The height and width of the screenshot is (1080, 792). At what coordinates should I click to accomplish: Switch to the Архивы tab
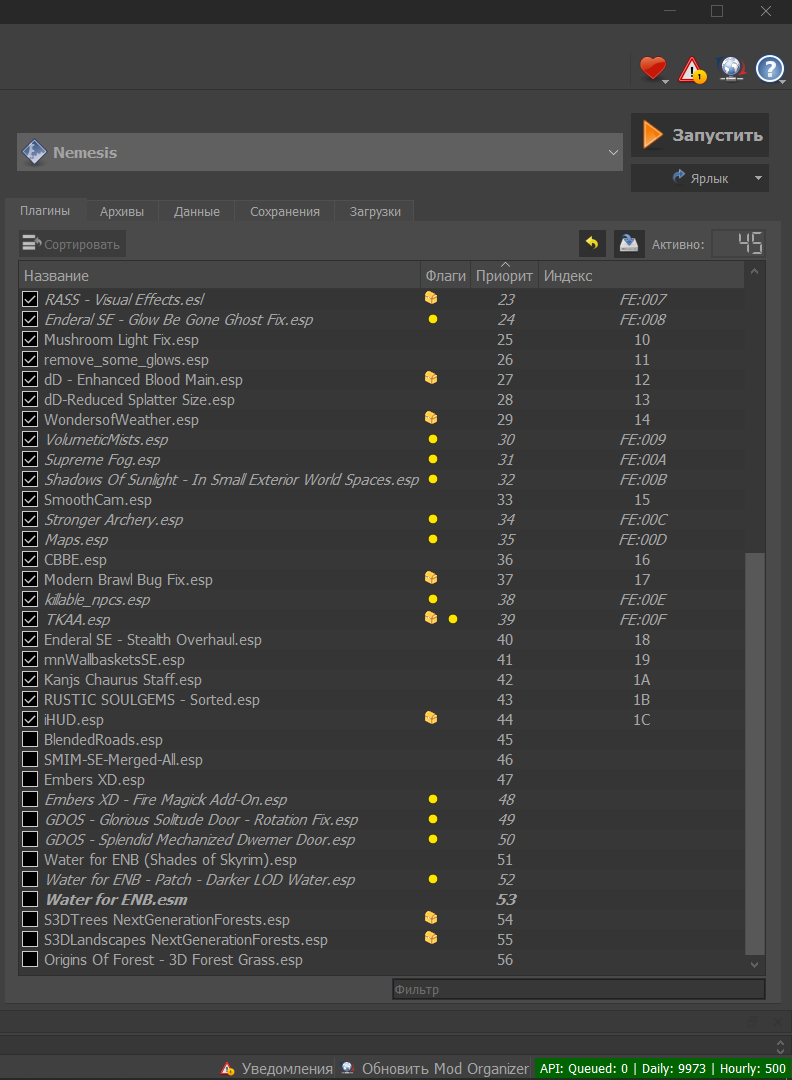click(122, 211)
